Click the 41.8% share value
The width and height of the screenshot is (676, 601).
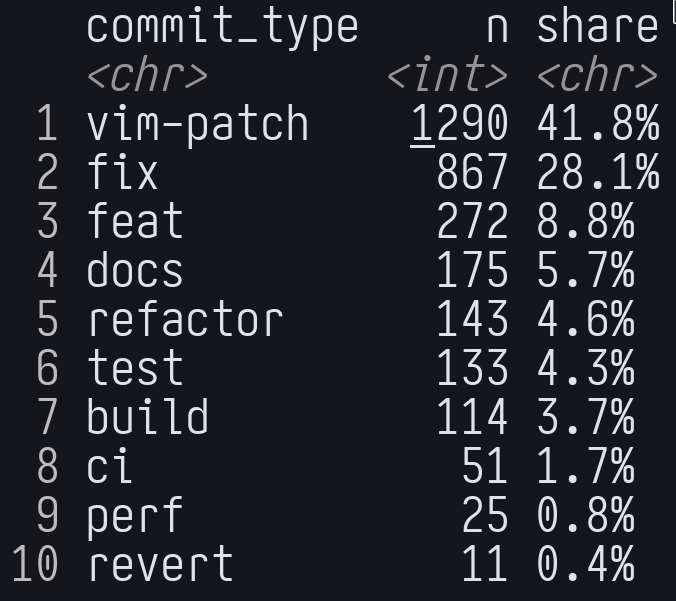tap(597, 123)
